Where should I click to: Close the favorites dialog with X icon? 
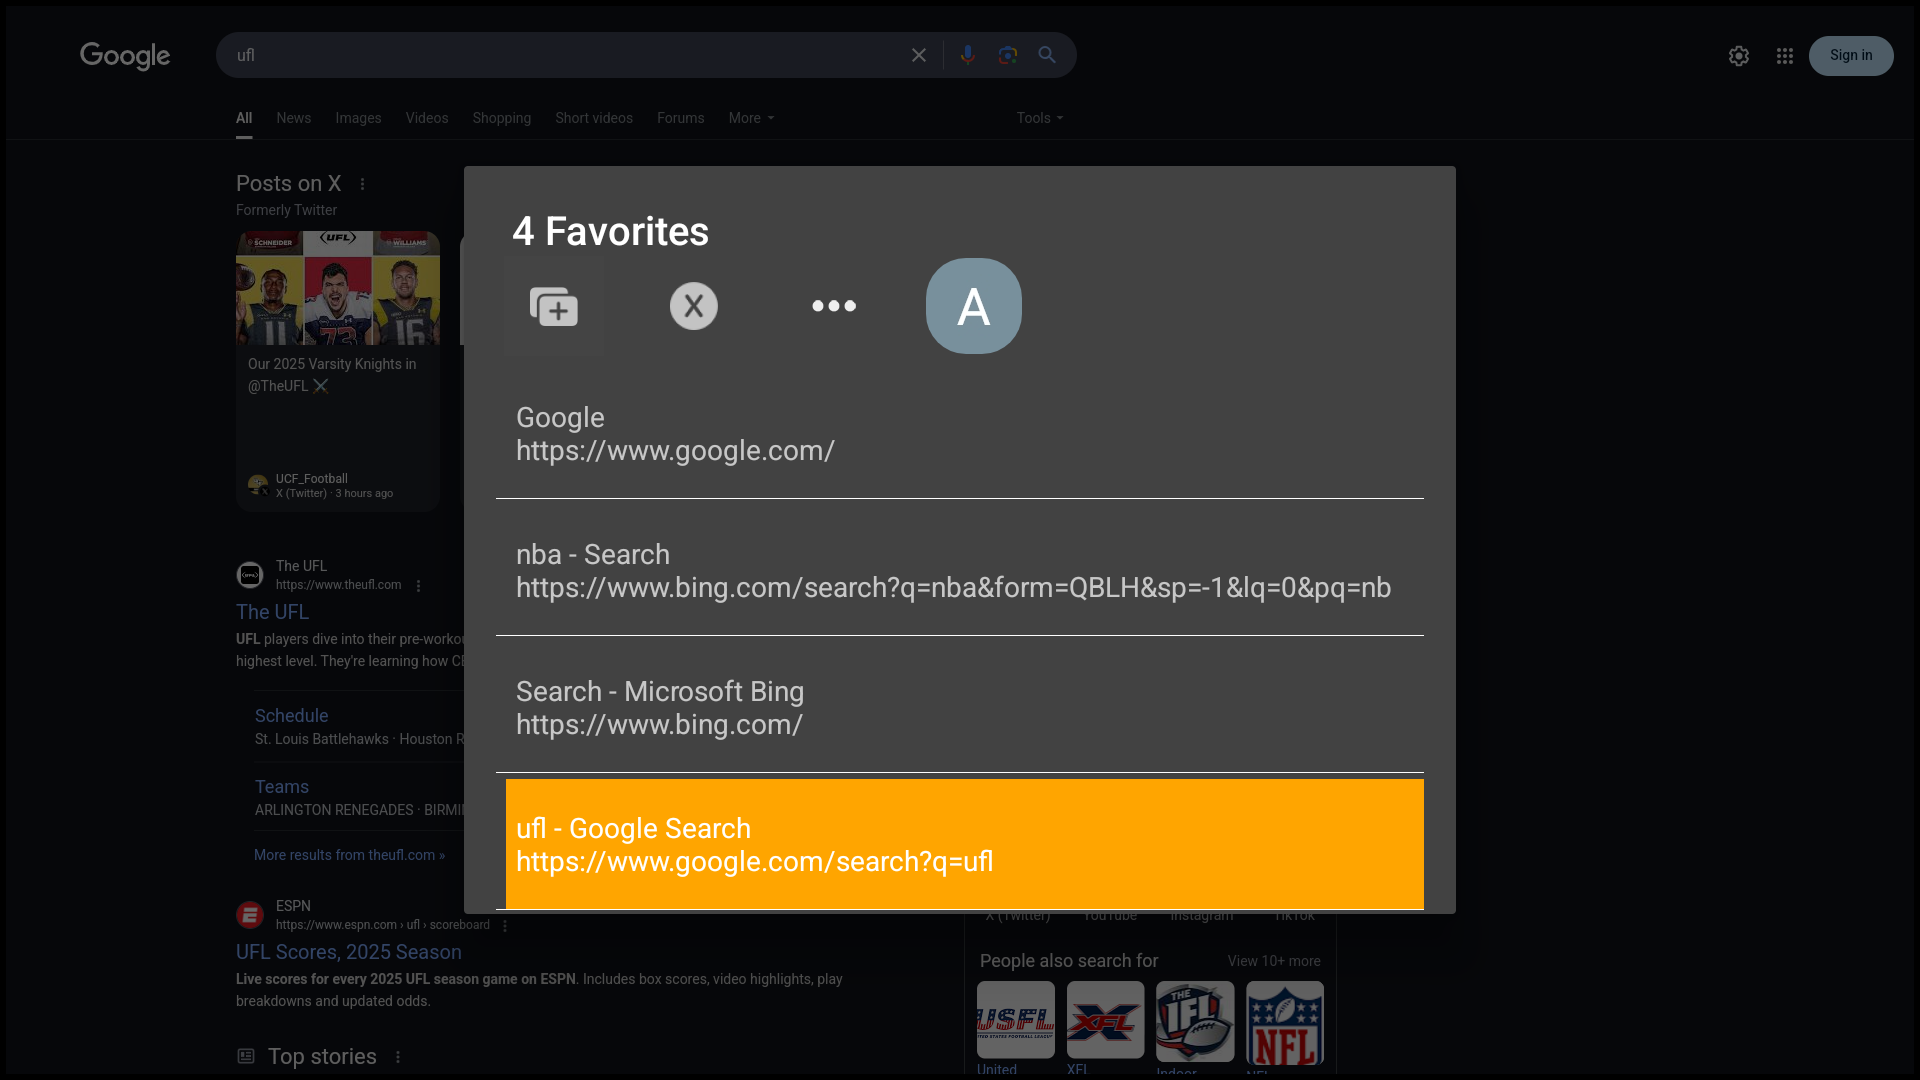click(x=694, y=306)
